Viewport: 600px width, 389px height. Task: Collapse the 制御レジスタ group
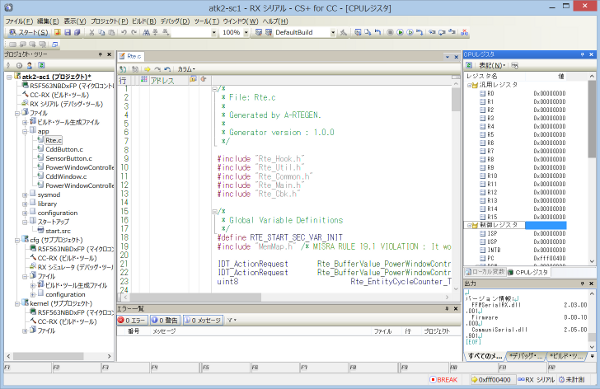click(469, 225)
